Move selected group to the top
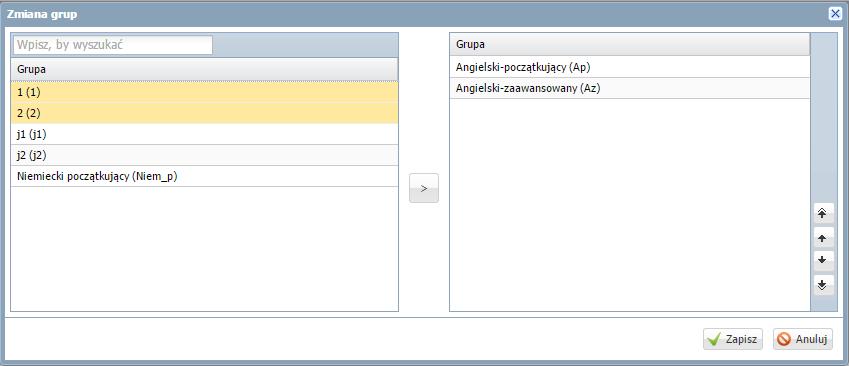The height and width of the screenshot is (366, 849). [x=823, y=213]
